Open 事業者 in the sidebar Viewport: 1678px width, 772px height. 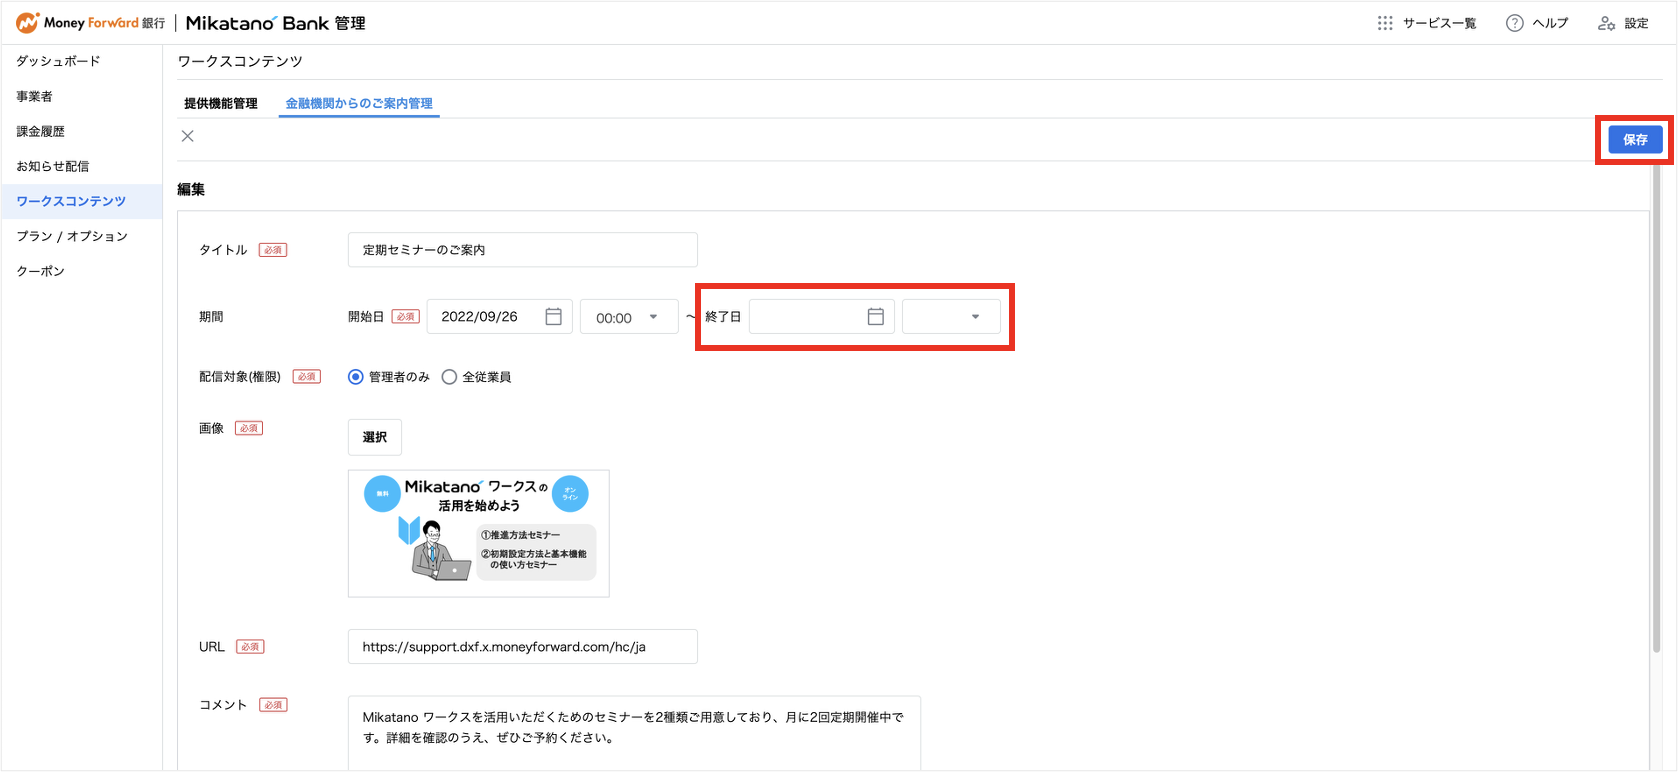coord(34,96)
